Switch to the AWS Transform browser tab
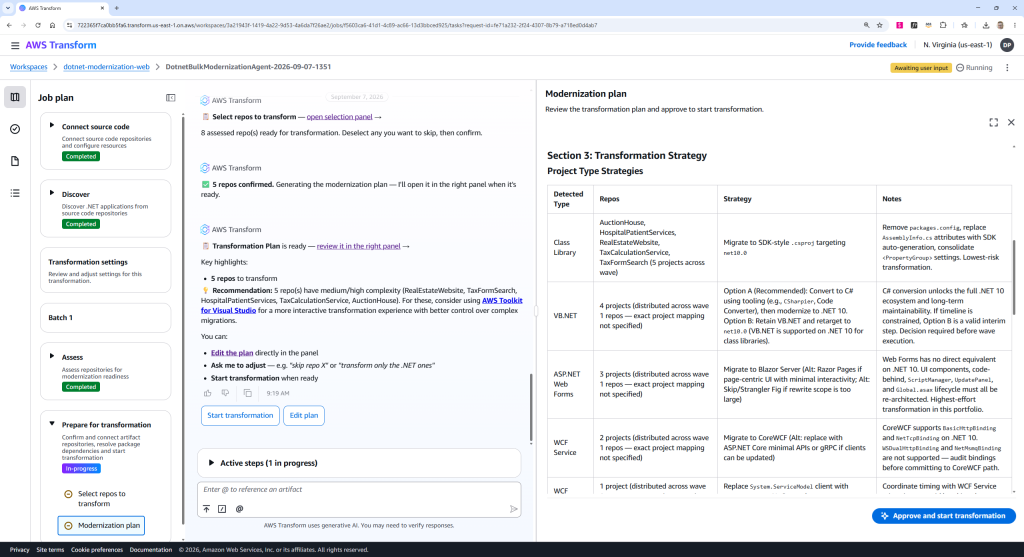The width and height of the screenshot is (1024, 557). [62, 8]
